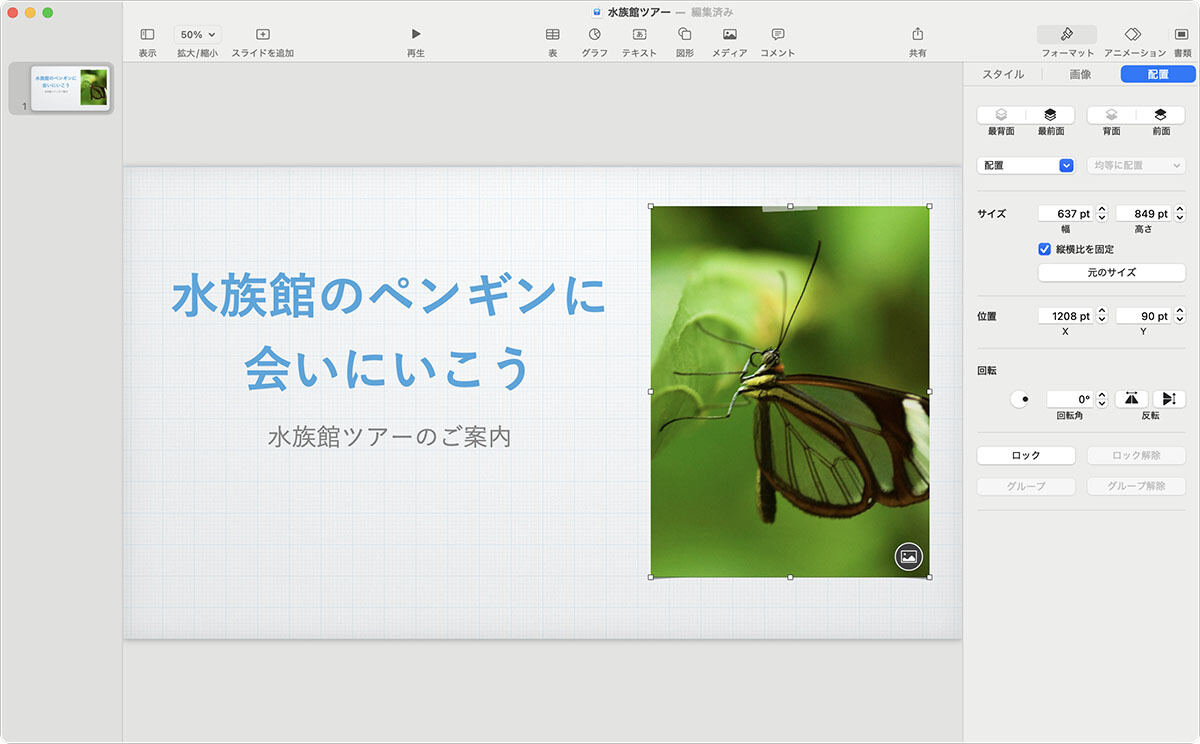Image resolution: width=1200 pixels, height=744 pixels.
Task: Switch to the スタイル tab
Action: tap(1003, 74)
